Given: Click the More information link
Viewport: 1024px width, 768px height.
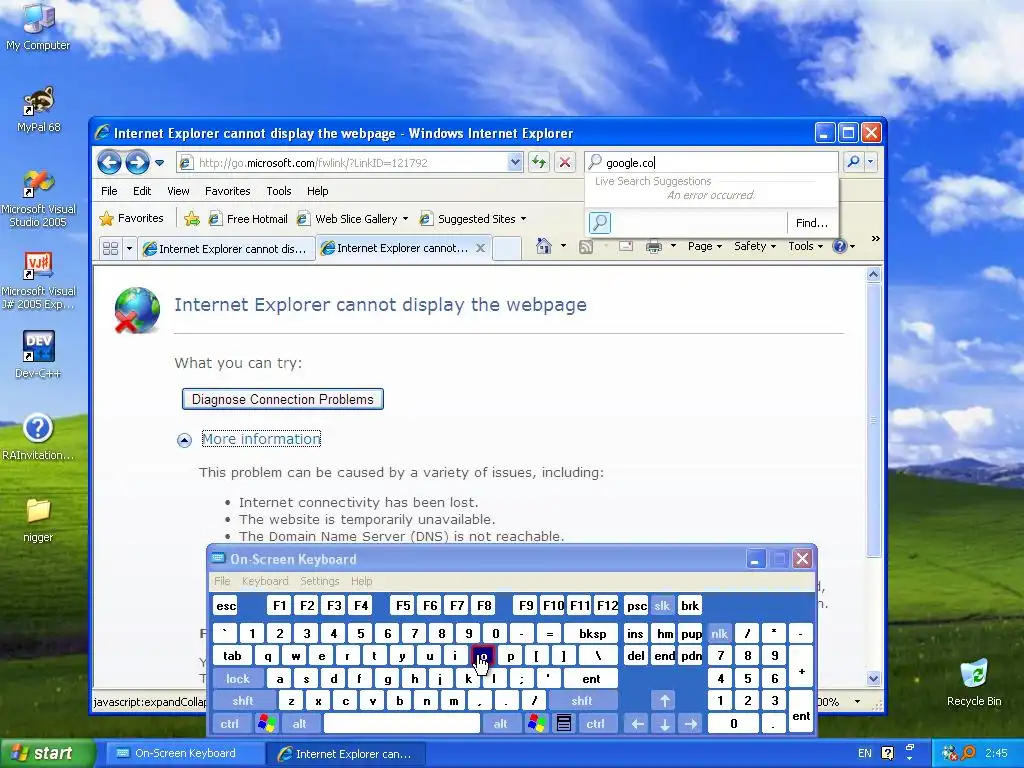Looking at the screenshot, I should 261,439.
